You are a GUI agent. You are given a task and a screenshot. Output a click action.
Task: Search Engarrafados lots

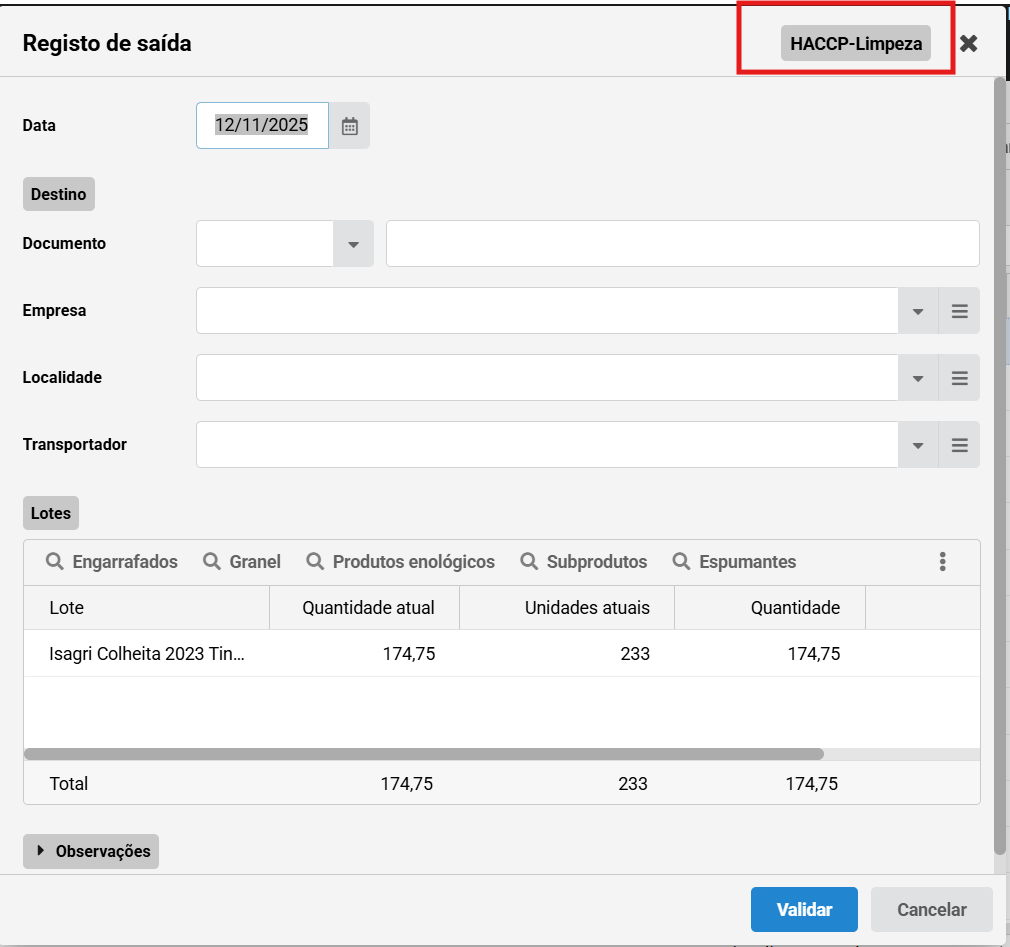point(111,562)
